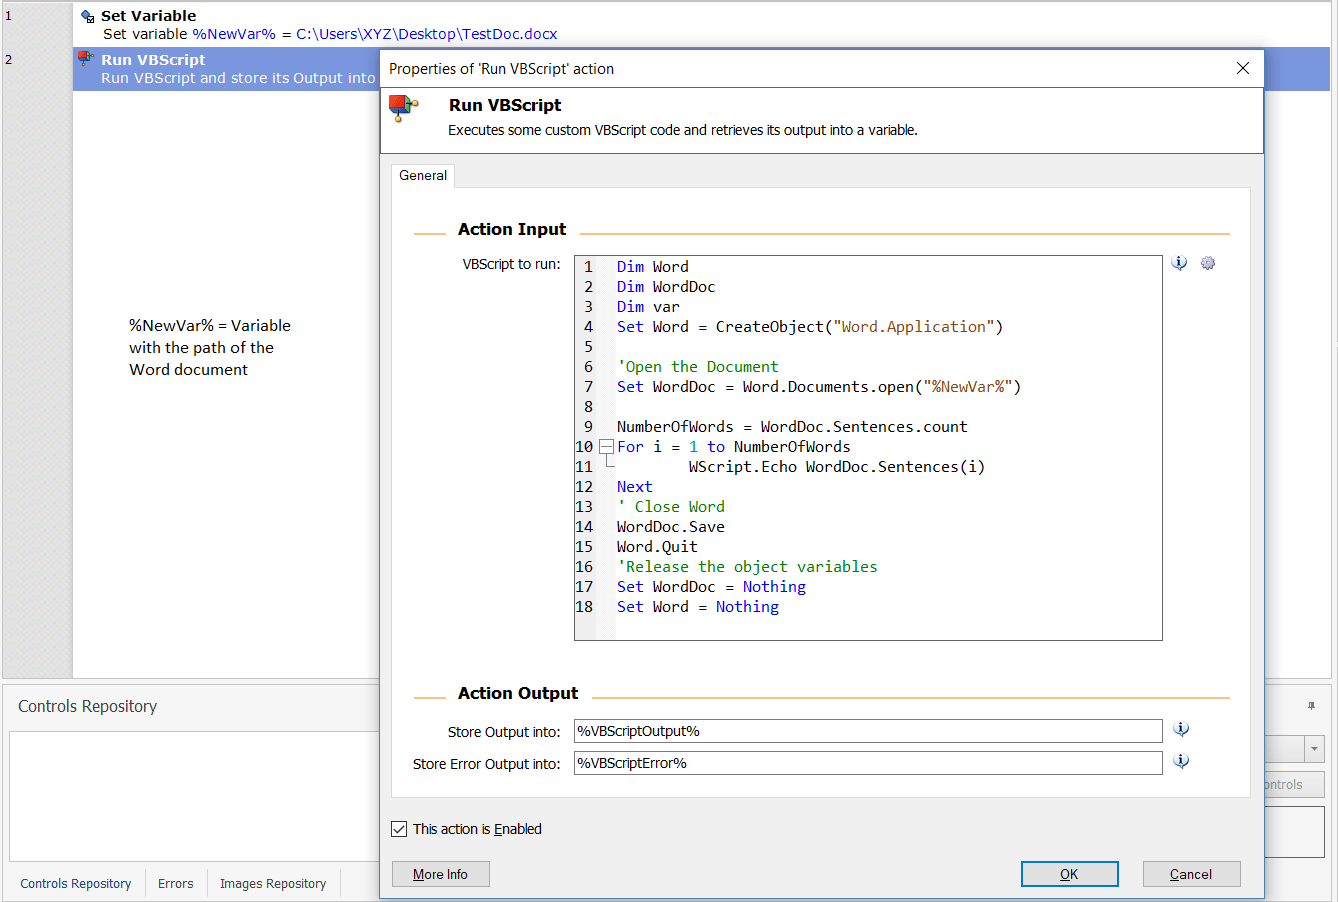Select the Controls Repository tab
Viewport: 1338px width, 902px height.
coord(75,883)
